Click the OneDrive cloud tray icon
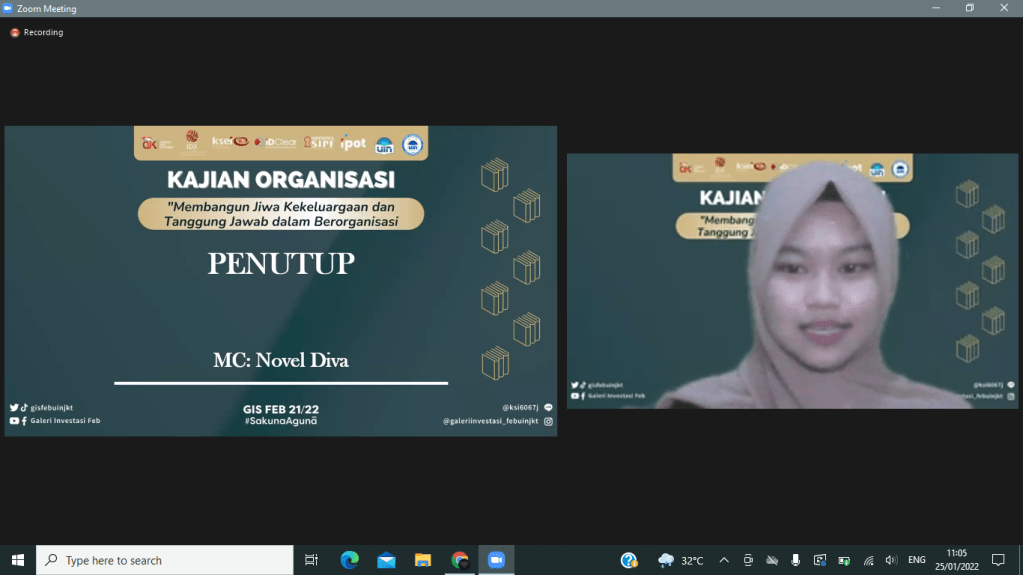Viewport: 1023px width, 575px height. (772, 560)
